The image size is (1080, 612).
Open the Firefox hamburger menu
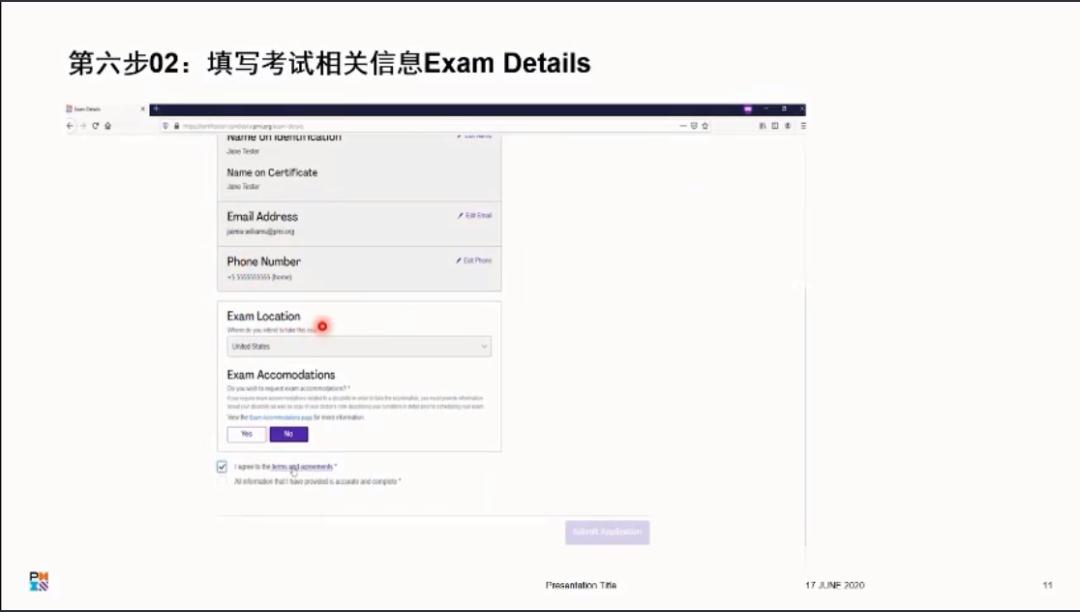(804, 126)
